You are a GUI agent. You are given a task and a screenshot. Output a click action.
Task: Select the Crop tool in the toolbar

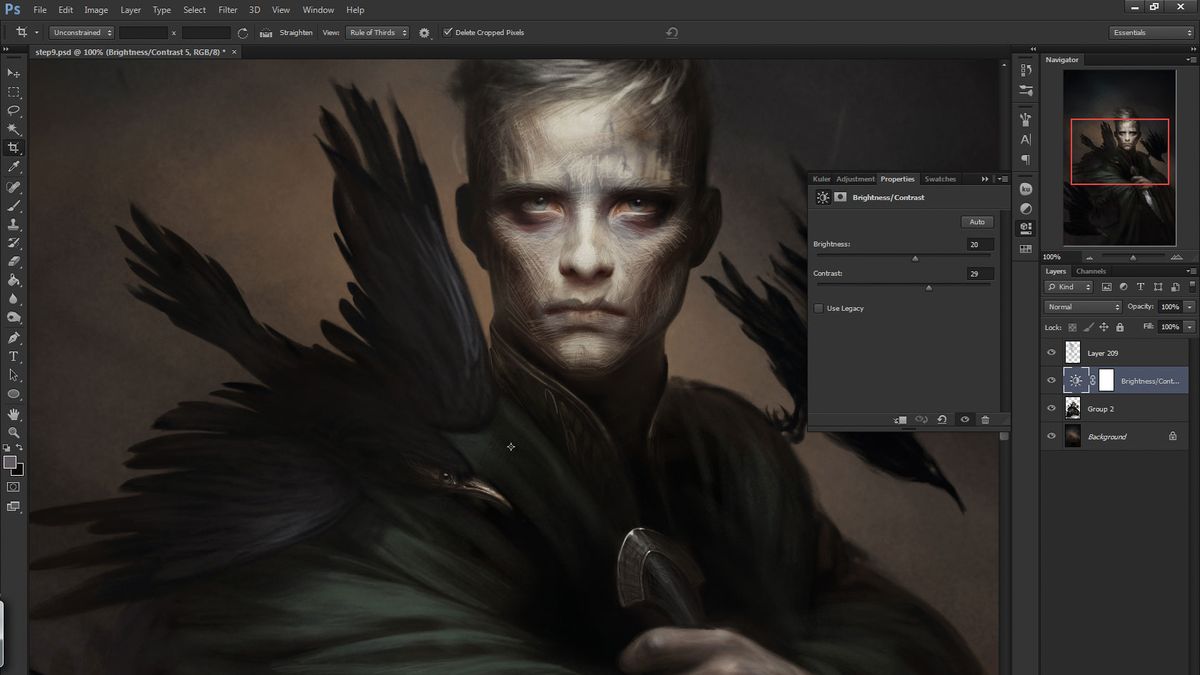14,148
